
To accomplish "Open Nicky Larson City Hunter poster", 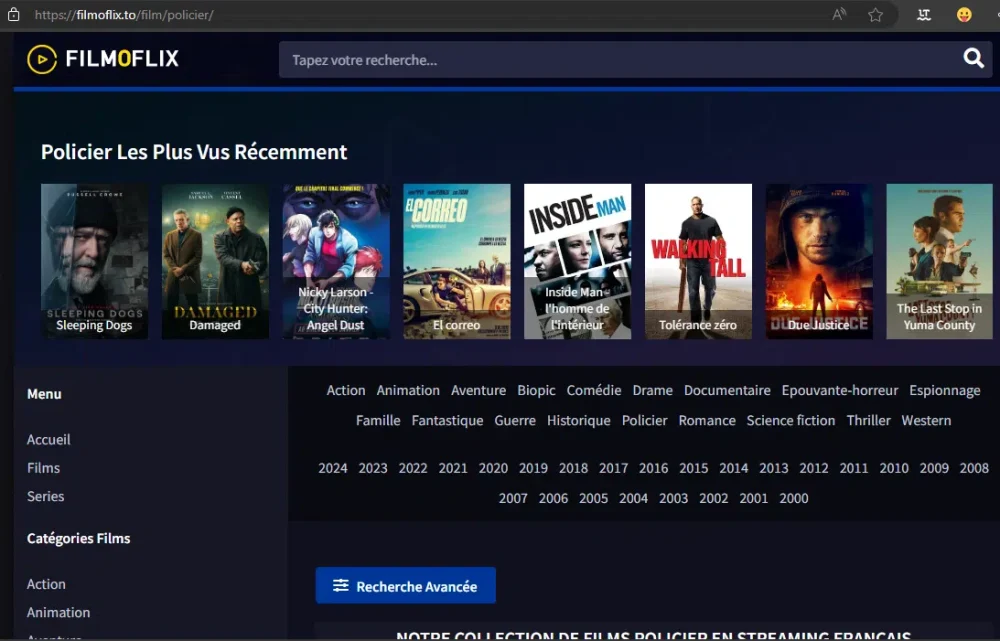I will click(x=335, y=262).
